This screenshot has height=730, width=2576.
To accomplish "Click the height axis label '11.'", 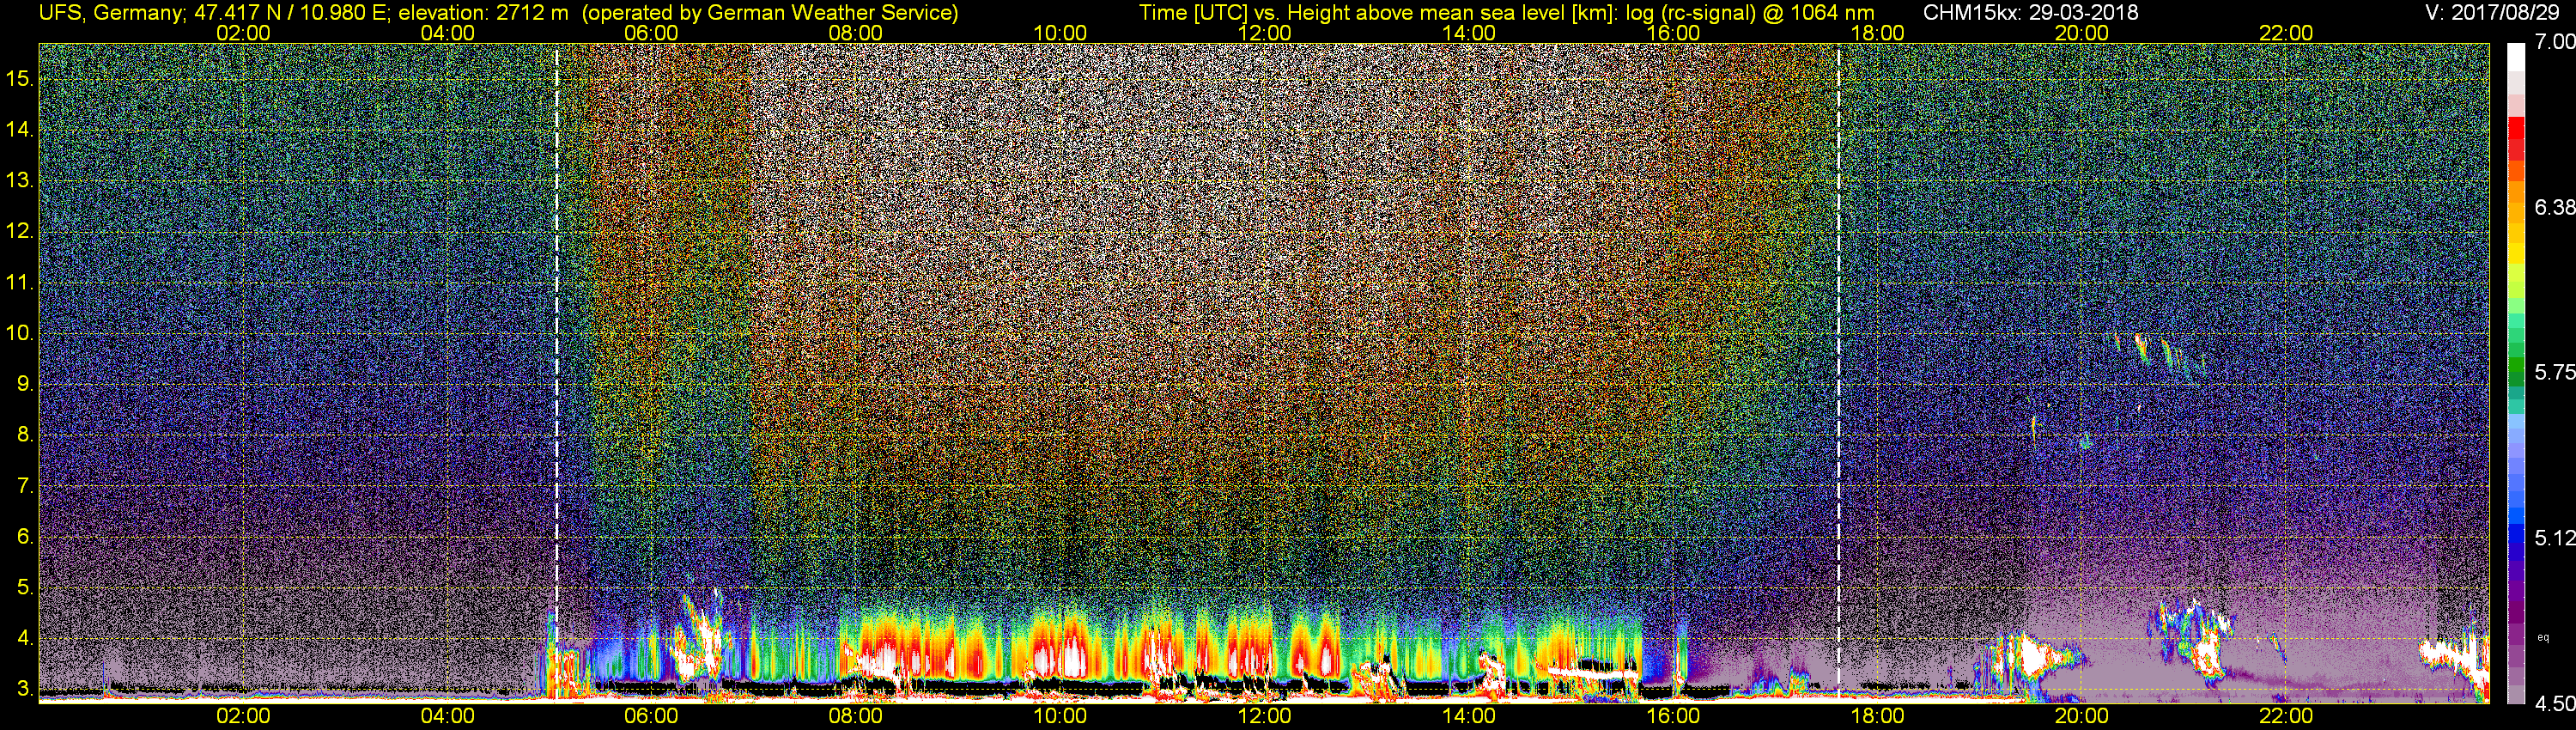I will pyautogui.click(x=20, y=283).
